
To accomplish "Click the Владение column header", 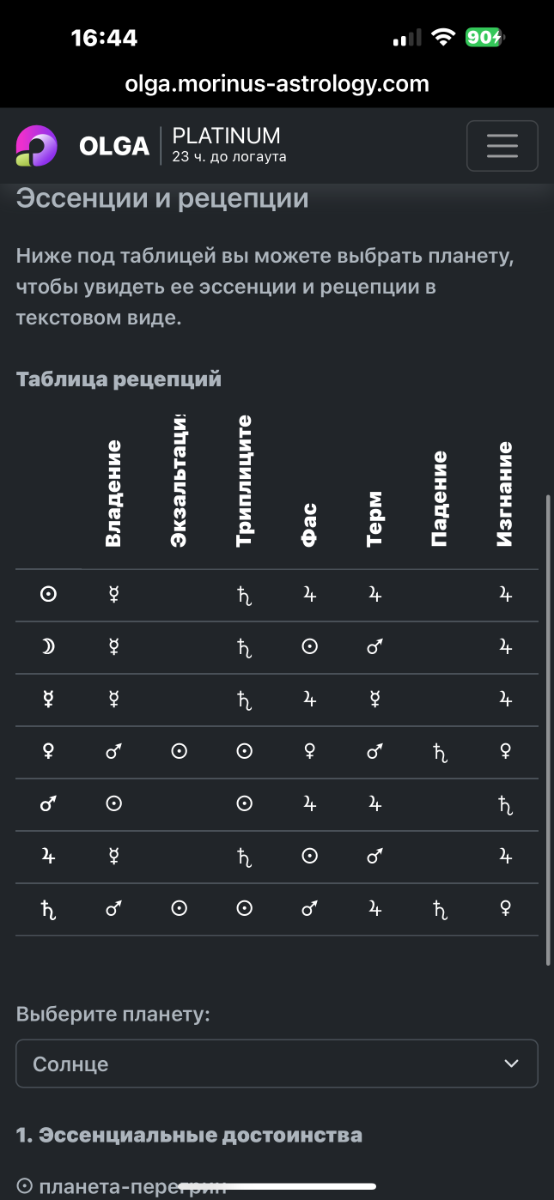I will click(113, 493).
